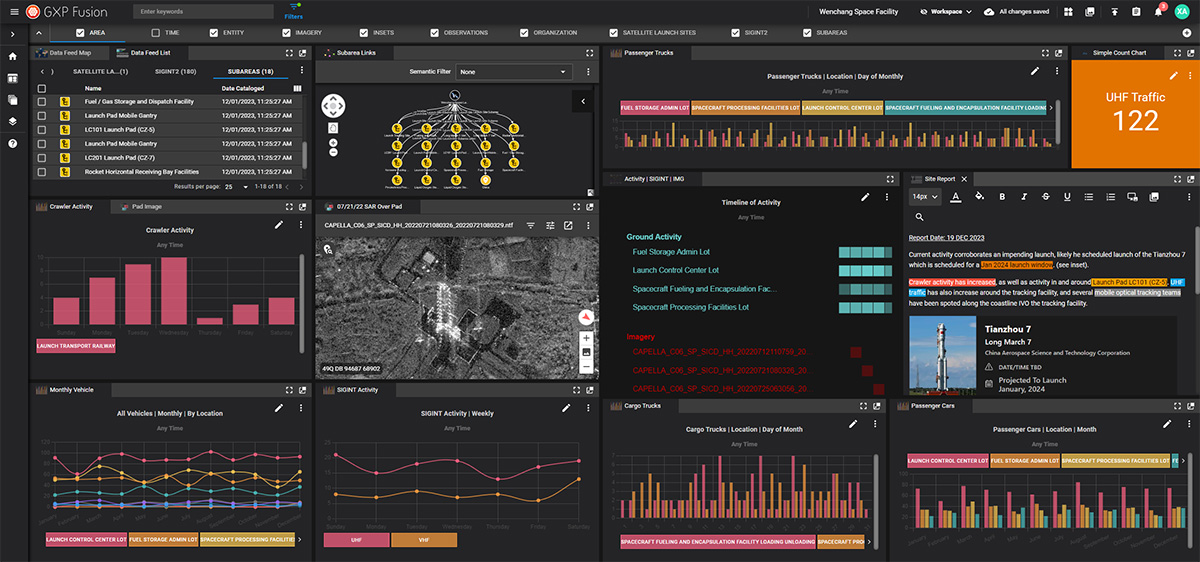Uncheck the IMAGERY filter checkbox
This screenshot has height=562, width=1200.
click(x=286, y=32)
